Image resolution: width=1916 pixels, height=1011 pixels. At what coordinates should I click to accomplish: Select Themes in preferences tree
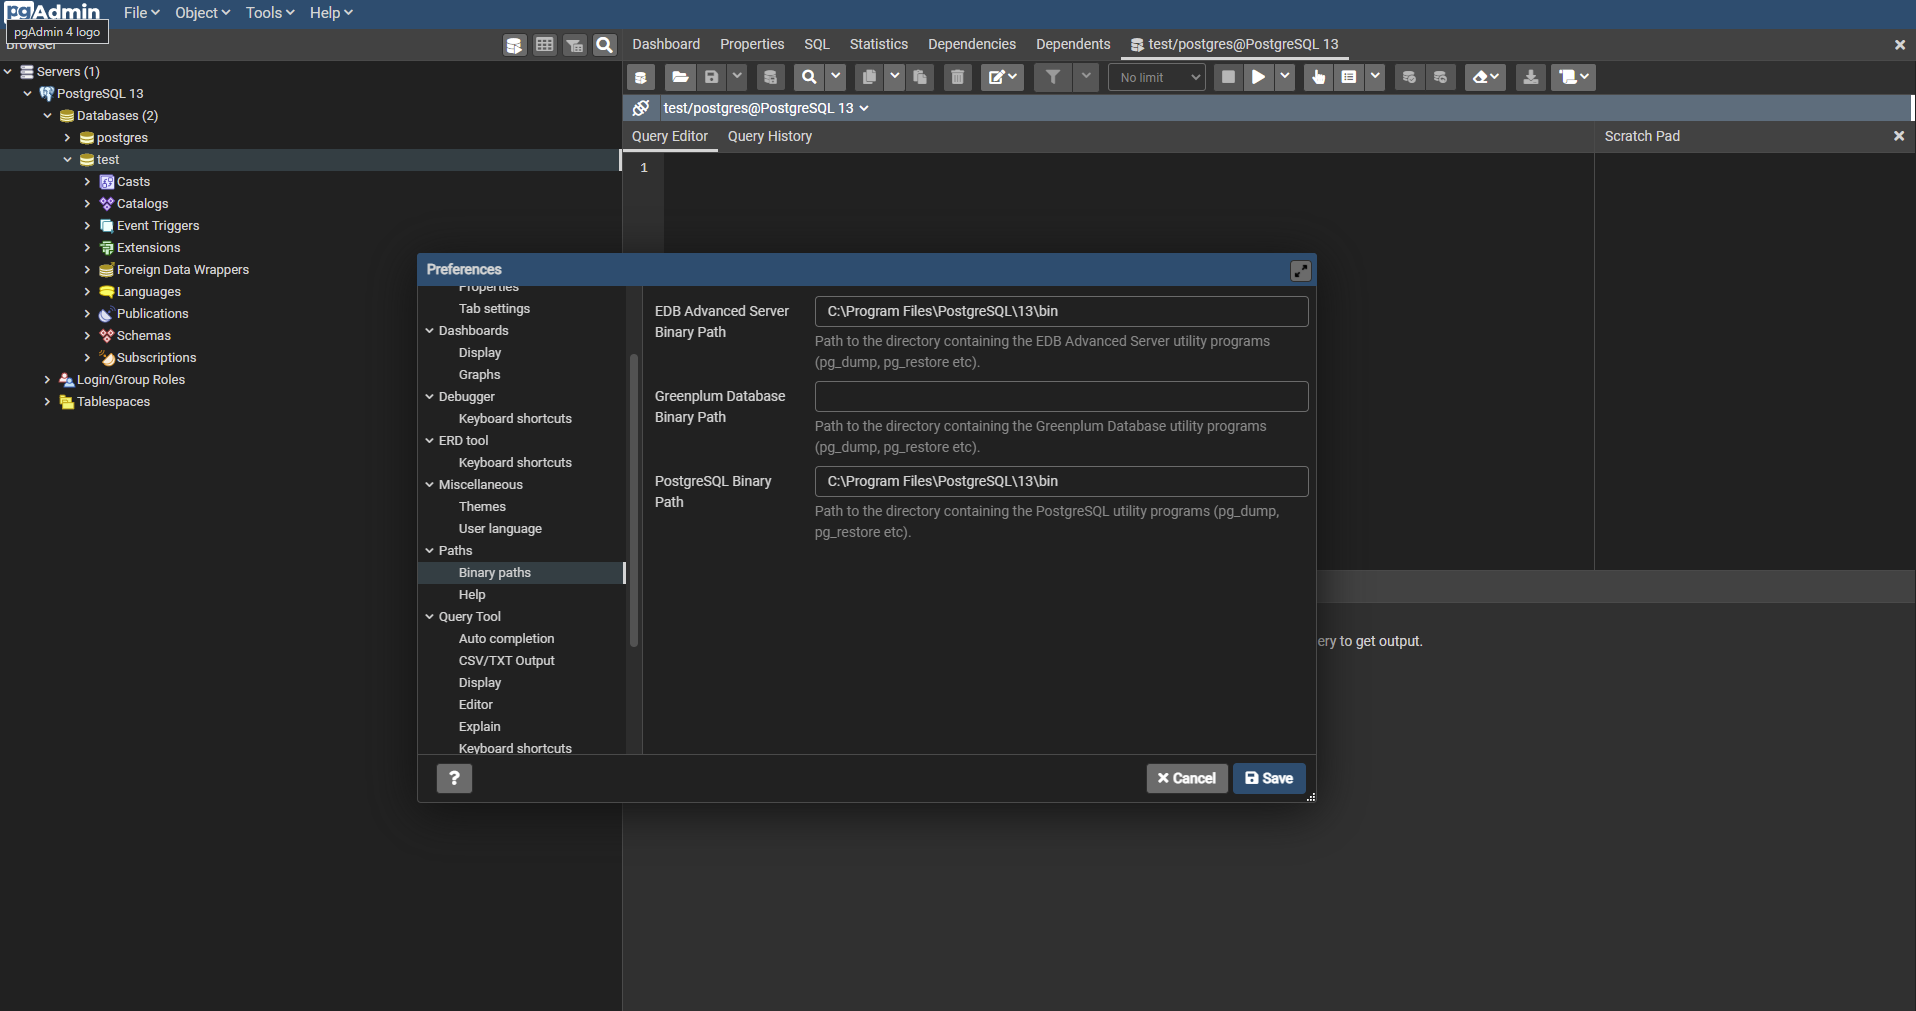(x=482, y=507)
